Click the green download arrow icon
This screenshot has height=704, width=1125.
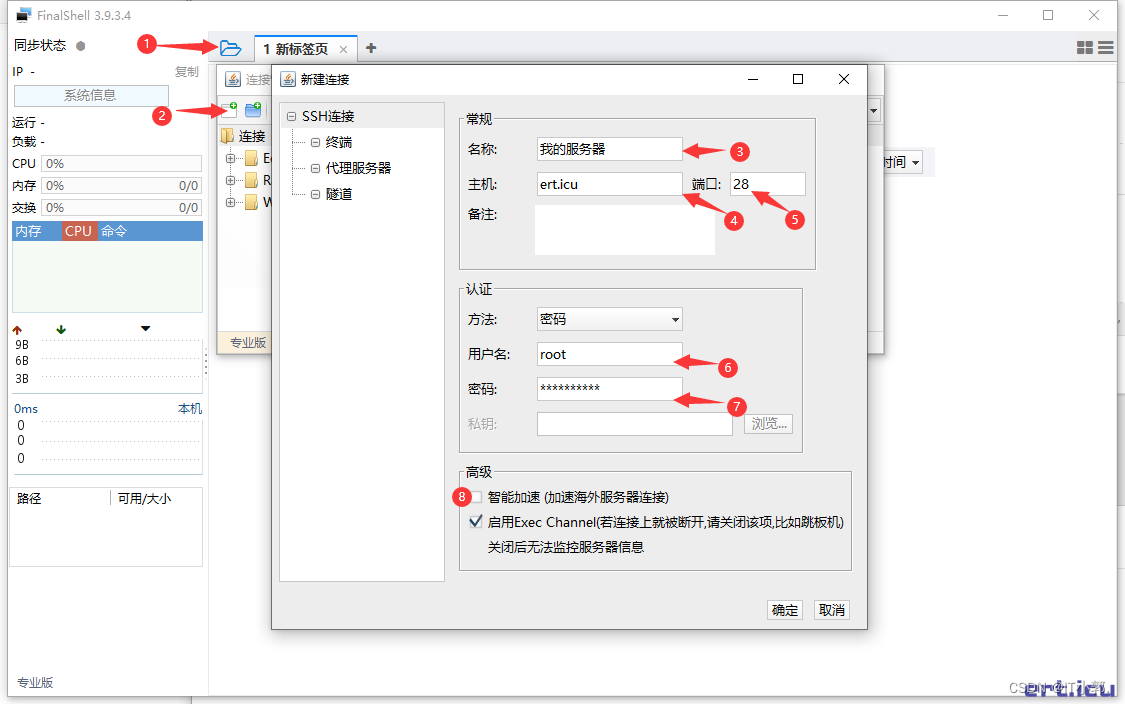[61, 329]
